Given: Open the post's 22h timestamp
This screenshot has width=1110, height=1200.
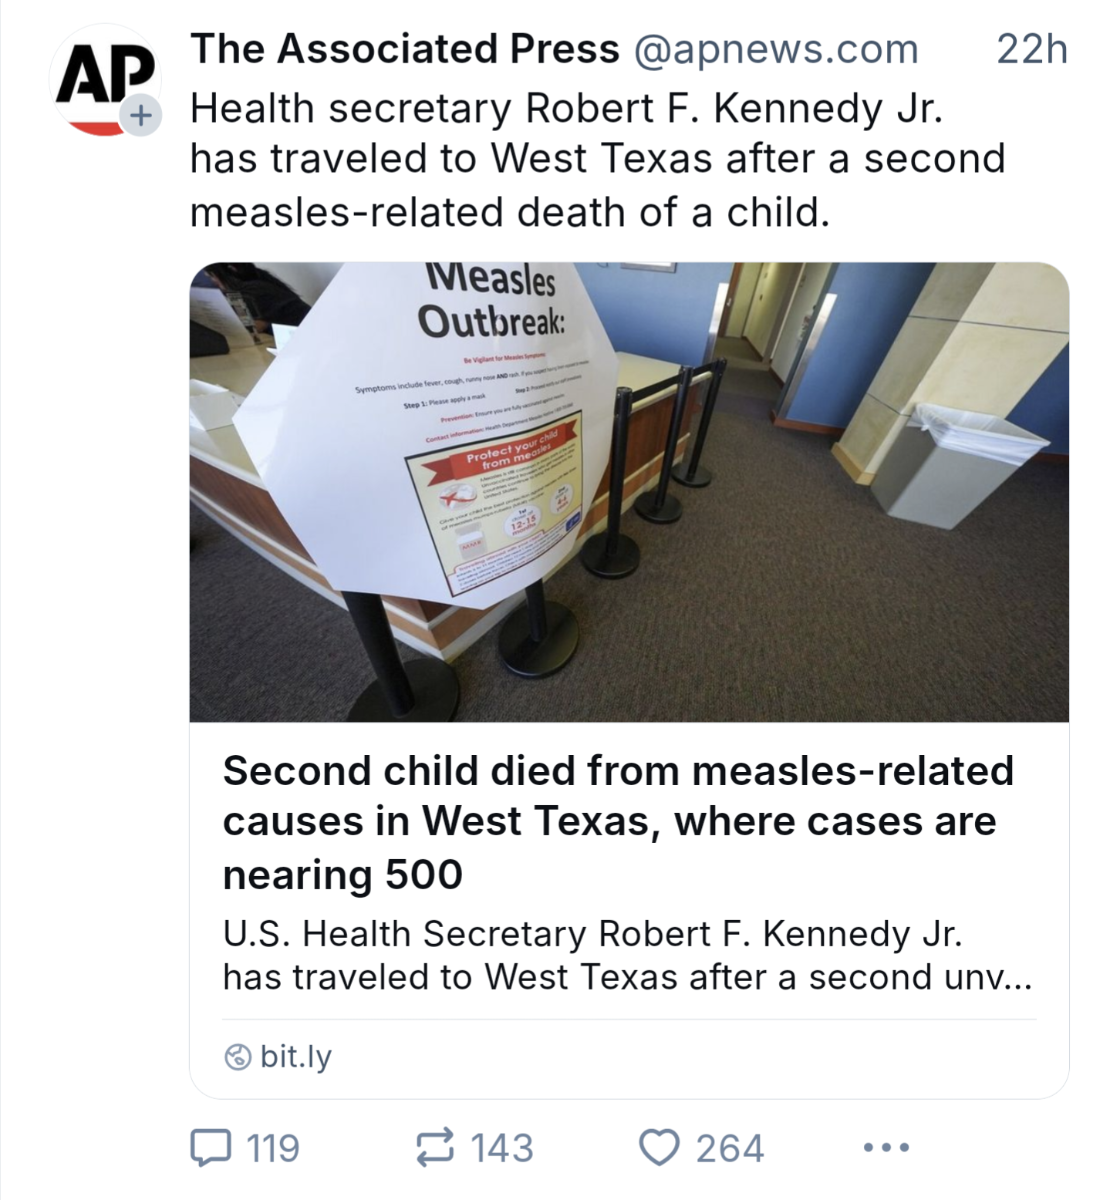Looking at the screenshot, I should (x=1032, y=49).
